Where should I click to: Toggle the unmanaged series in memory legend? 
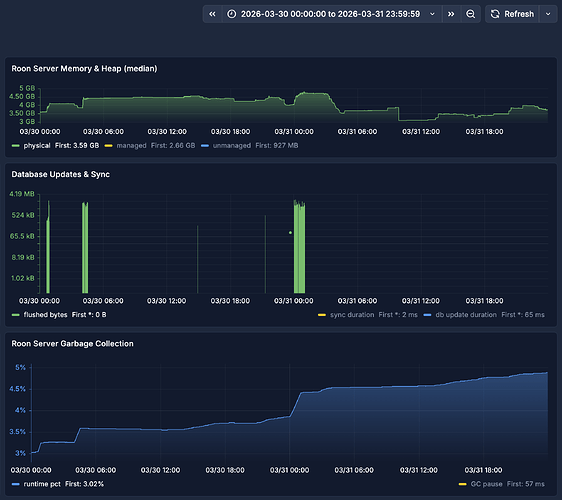click(232, 146)
